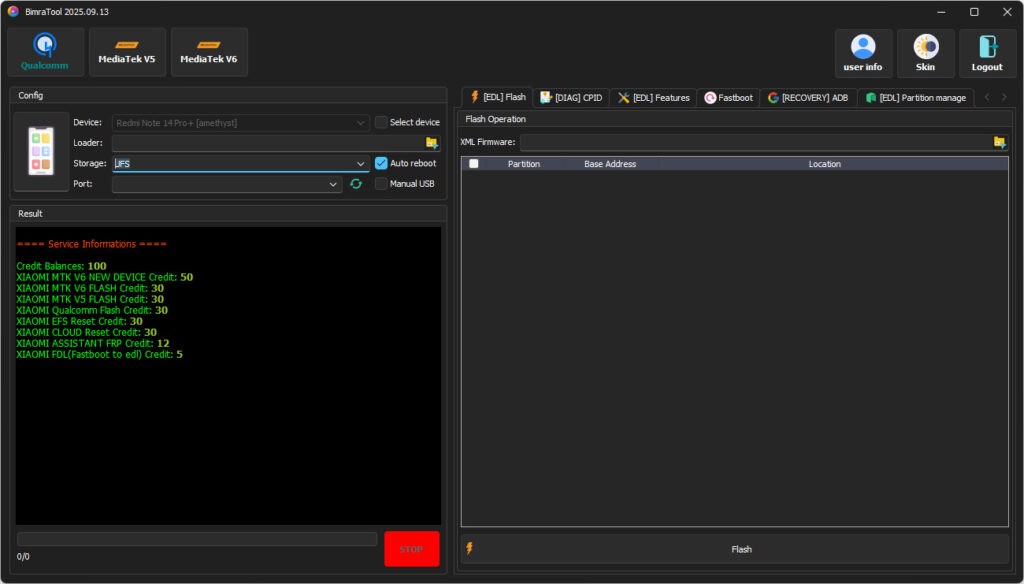Open the Port dropdown list
Viewport: 1024px width, 584px height.
pyautogui.click(x=333, y=184)
